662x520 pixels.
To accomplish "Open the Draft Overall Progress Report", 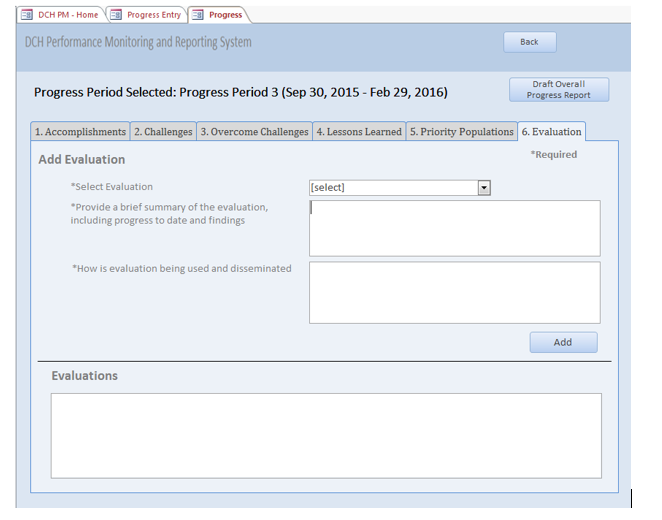I will [x=558, y=90].
